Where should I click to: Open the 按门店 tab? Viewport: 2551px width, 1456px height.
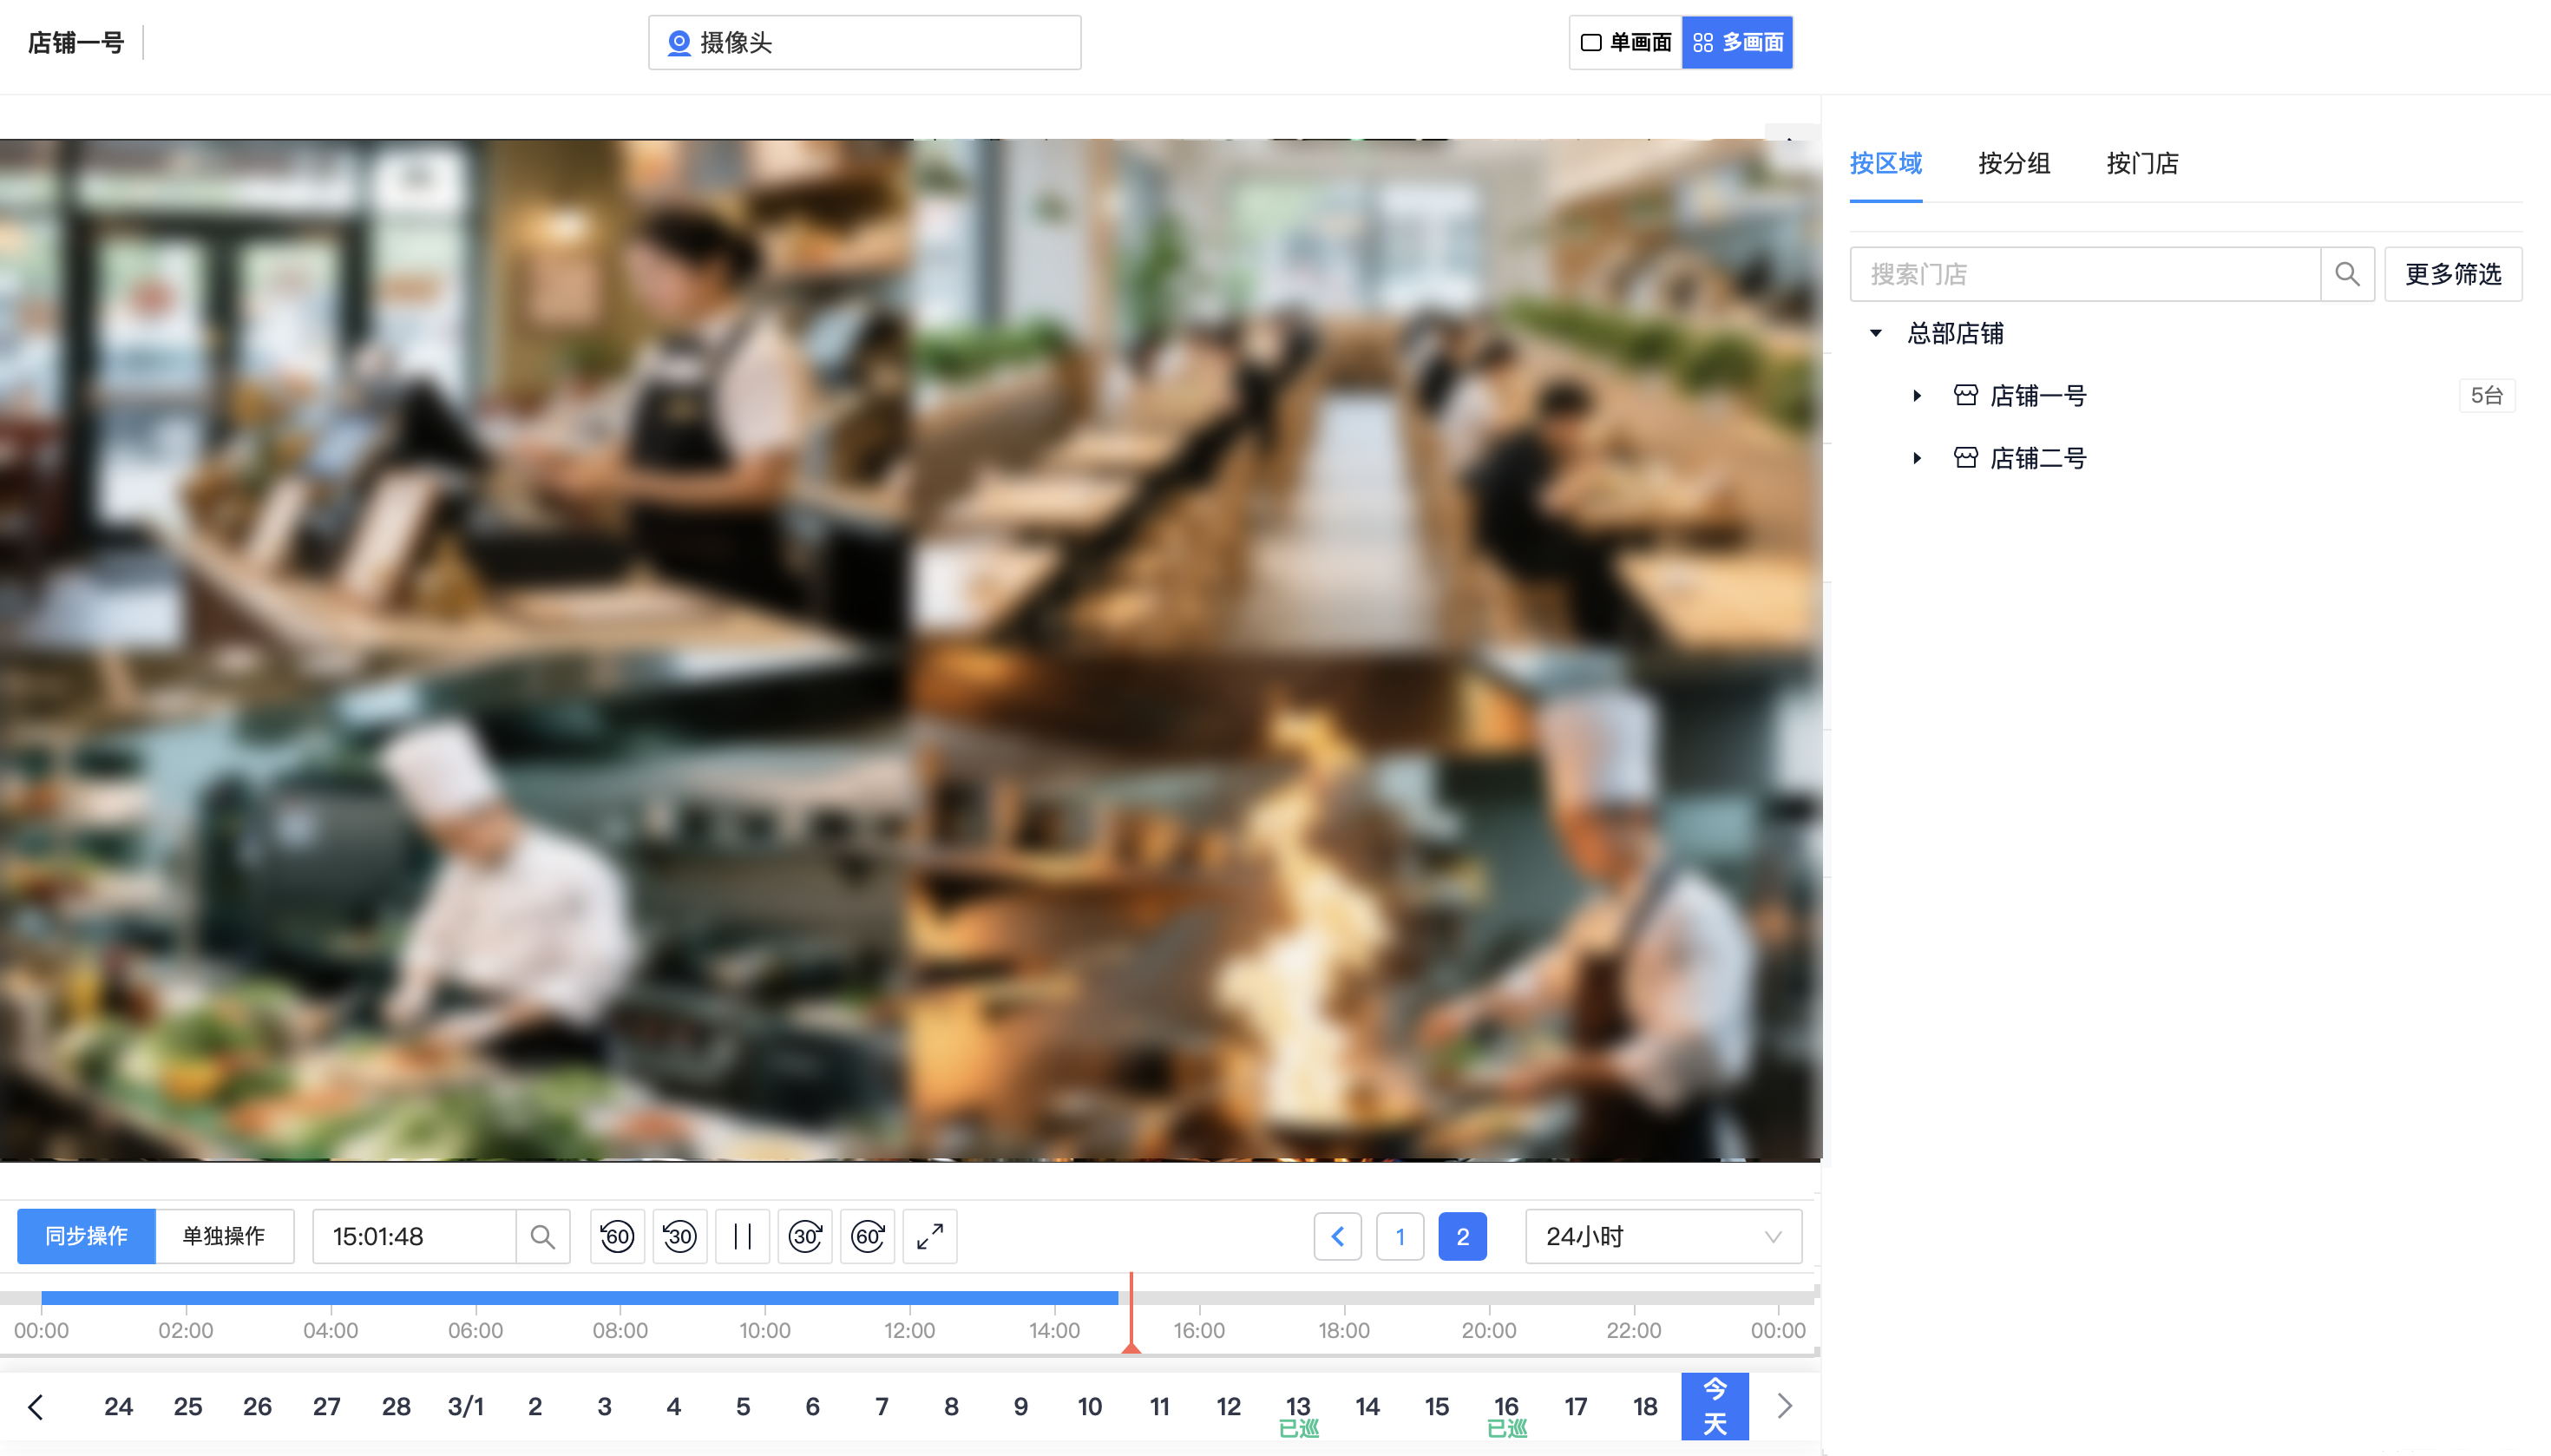[2142, 163]
